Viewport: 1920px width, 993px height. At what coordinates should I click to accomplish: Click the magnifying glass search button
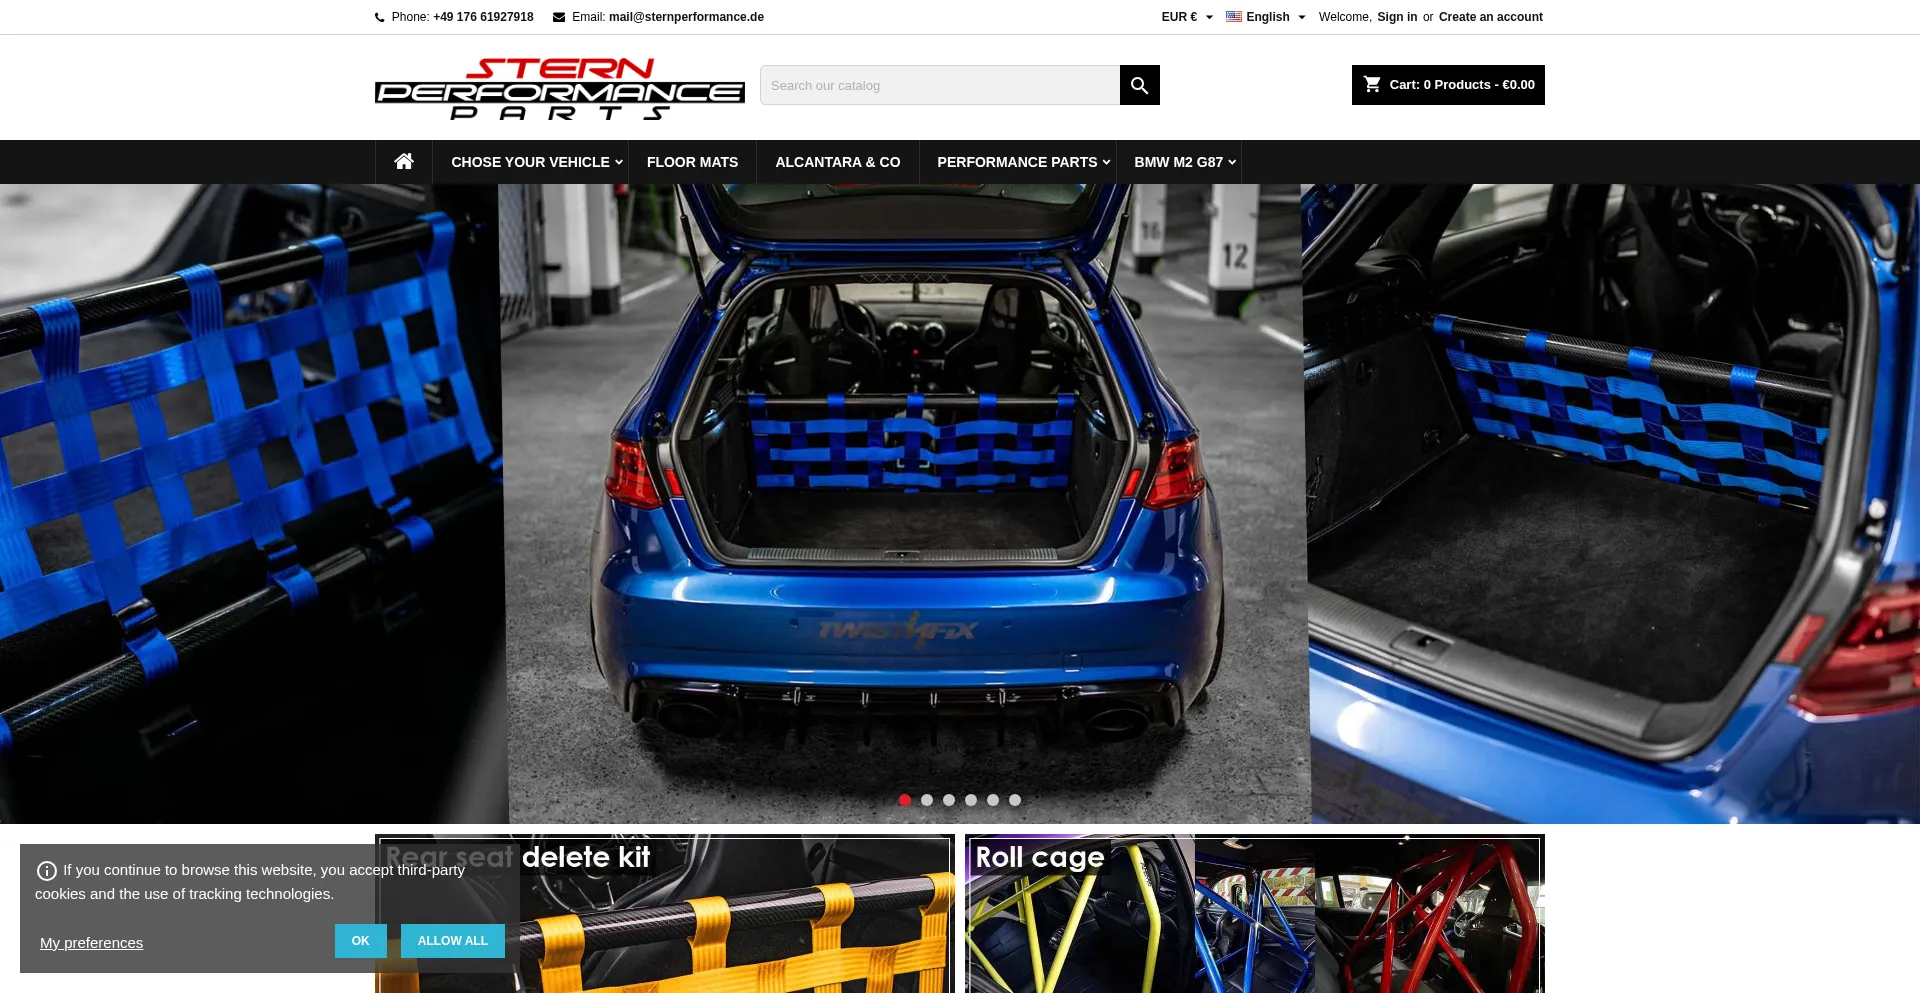1139,86
